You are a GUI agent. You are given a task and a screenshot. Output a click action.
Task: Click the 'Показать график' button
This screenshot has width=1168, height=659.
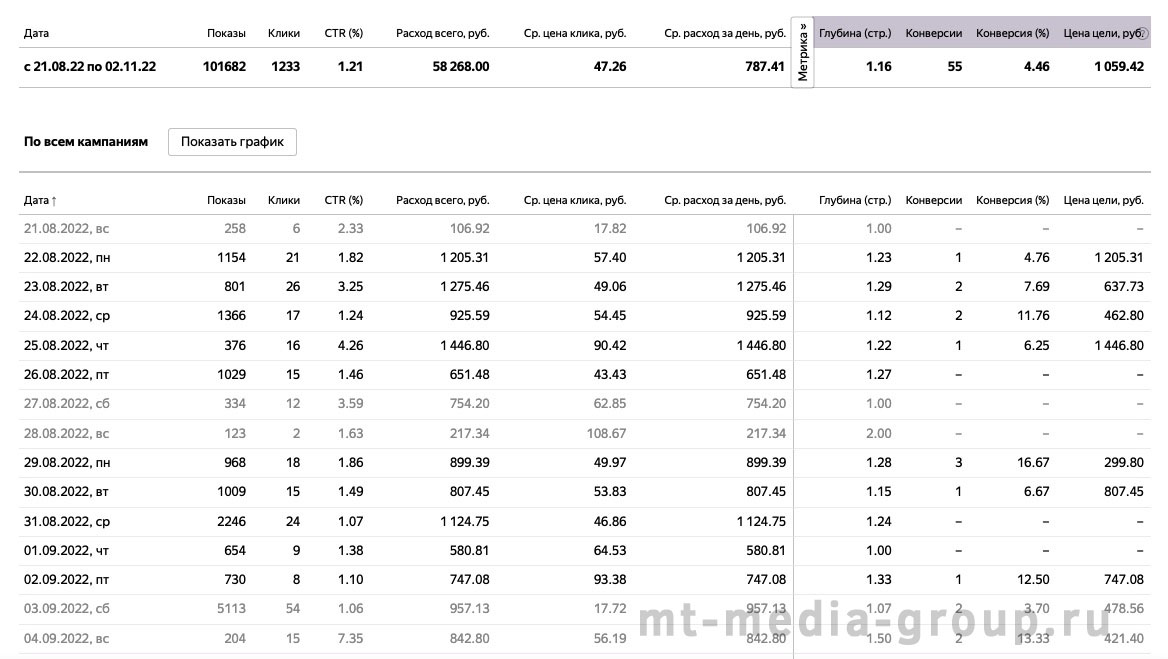click(232, 141)
